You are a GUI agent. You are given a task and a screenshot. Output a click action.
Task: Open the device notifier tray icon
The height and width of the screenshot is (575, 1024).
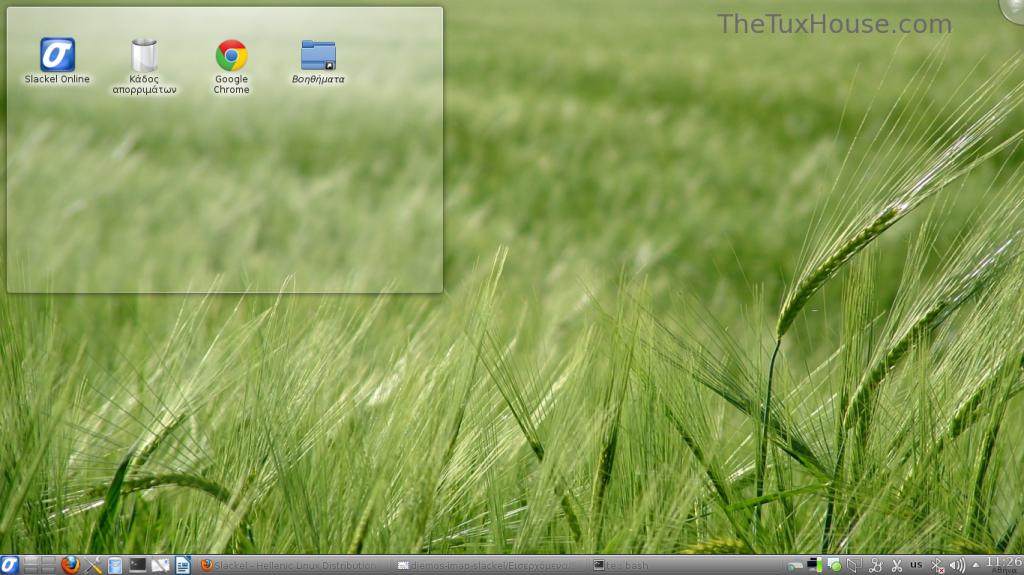854,565
